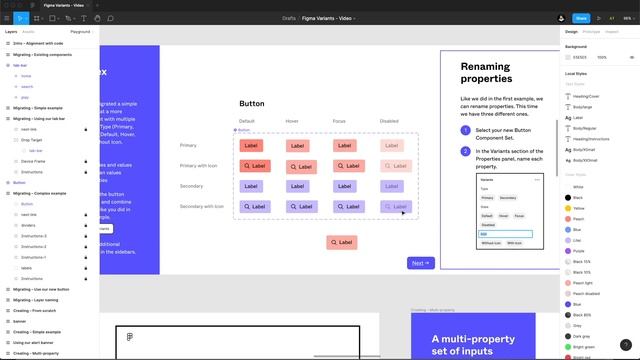The width and height of the screenshot is (640, 360).
Task: Switch to the Prototype tab
Action: (591, 31)
